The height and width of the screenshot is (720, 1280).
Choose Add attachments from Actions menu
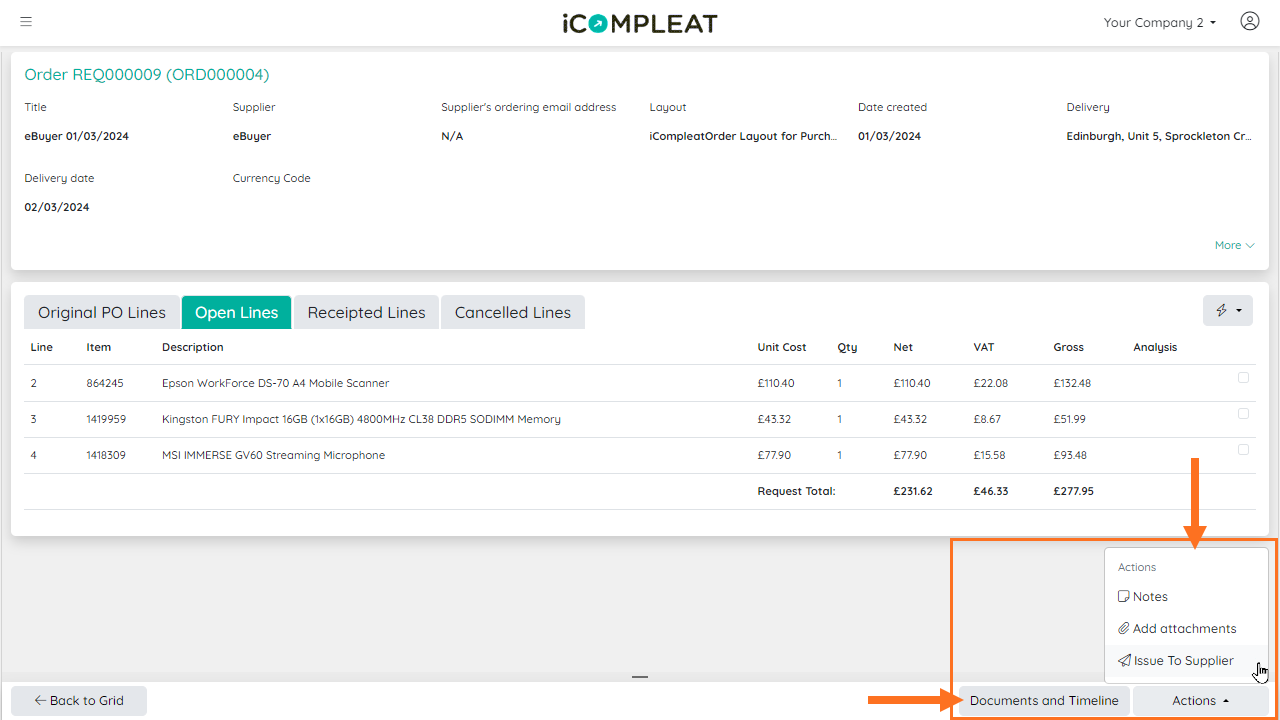1186,629
